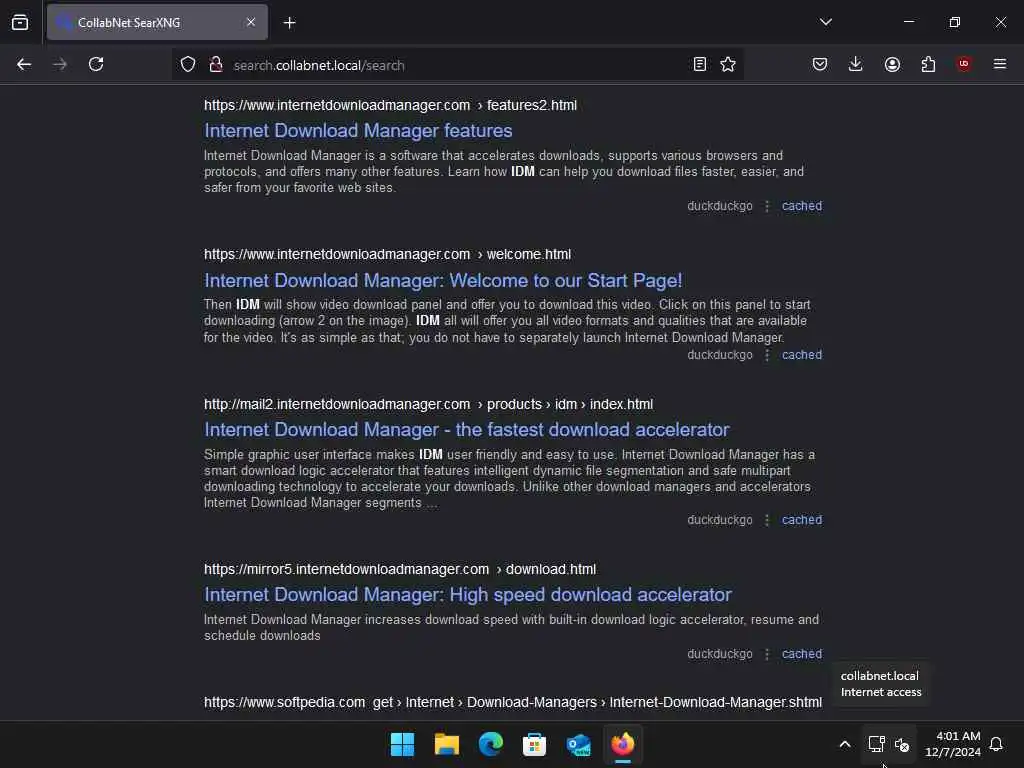The height and width of the screenshot is (768, 1024).
Task: Show hidden system tray icons
Action: point(844,744)
